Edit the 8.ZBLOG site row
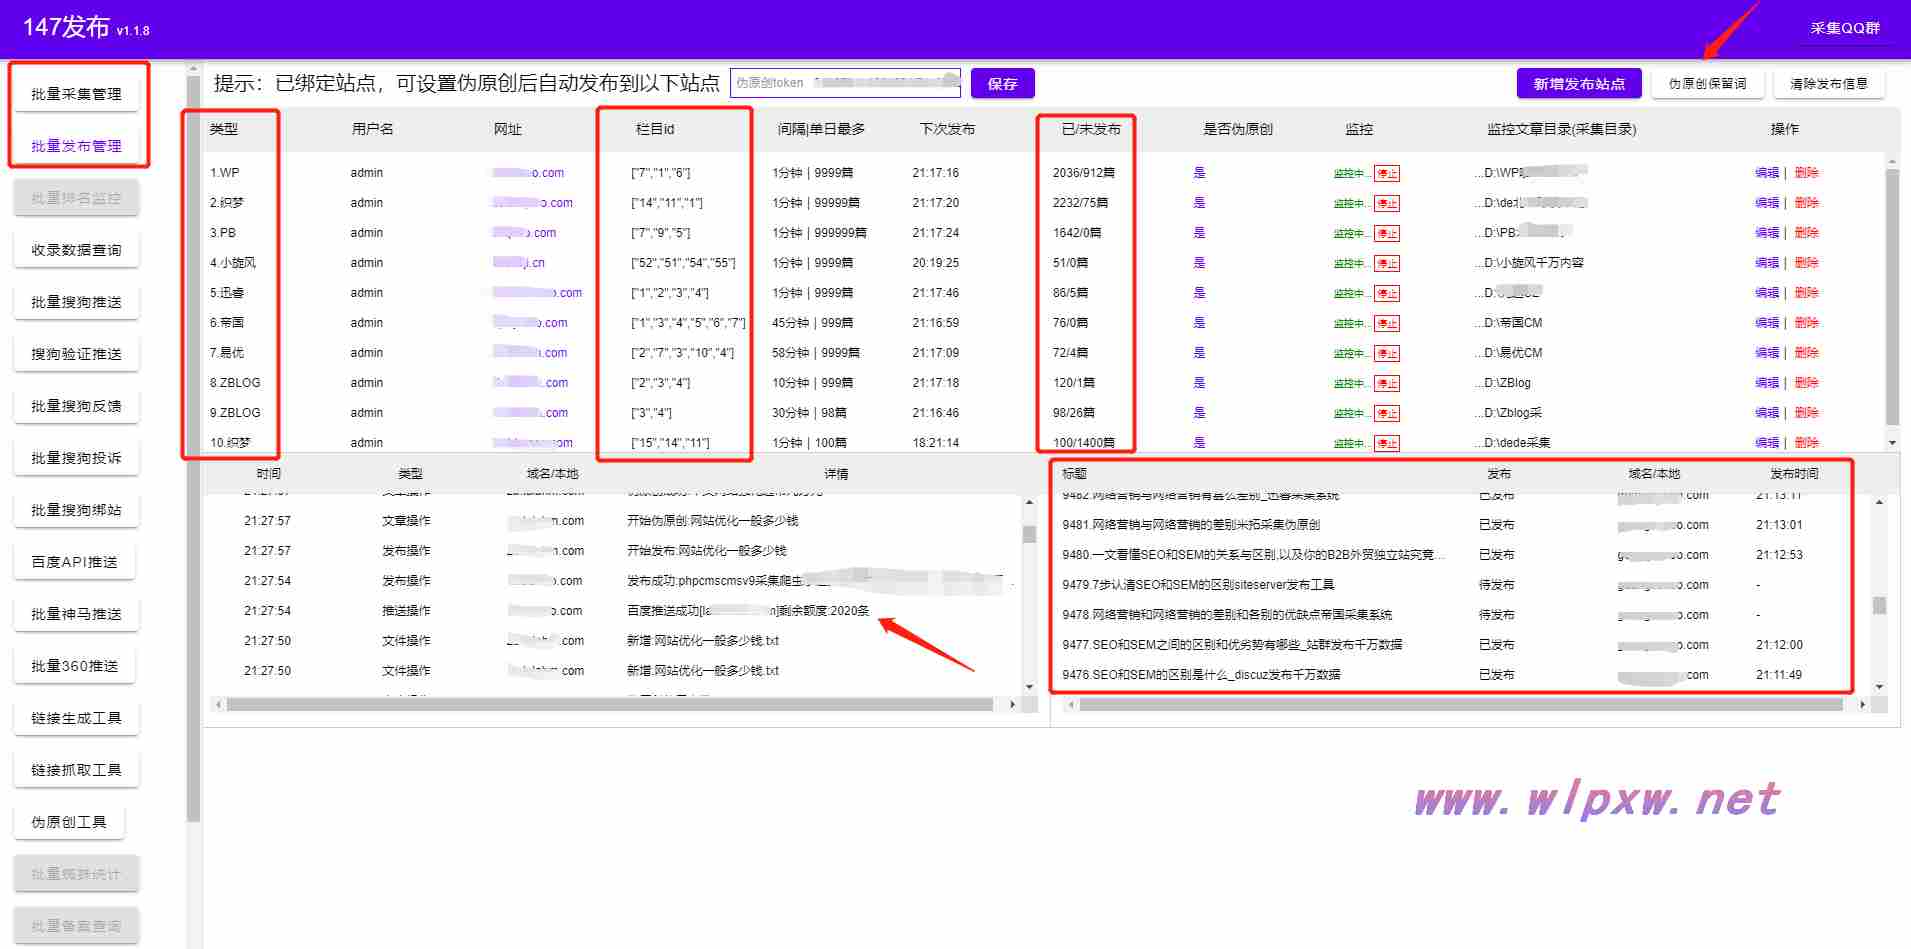 tap(1767, 383)
